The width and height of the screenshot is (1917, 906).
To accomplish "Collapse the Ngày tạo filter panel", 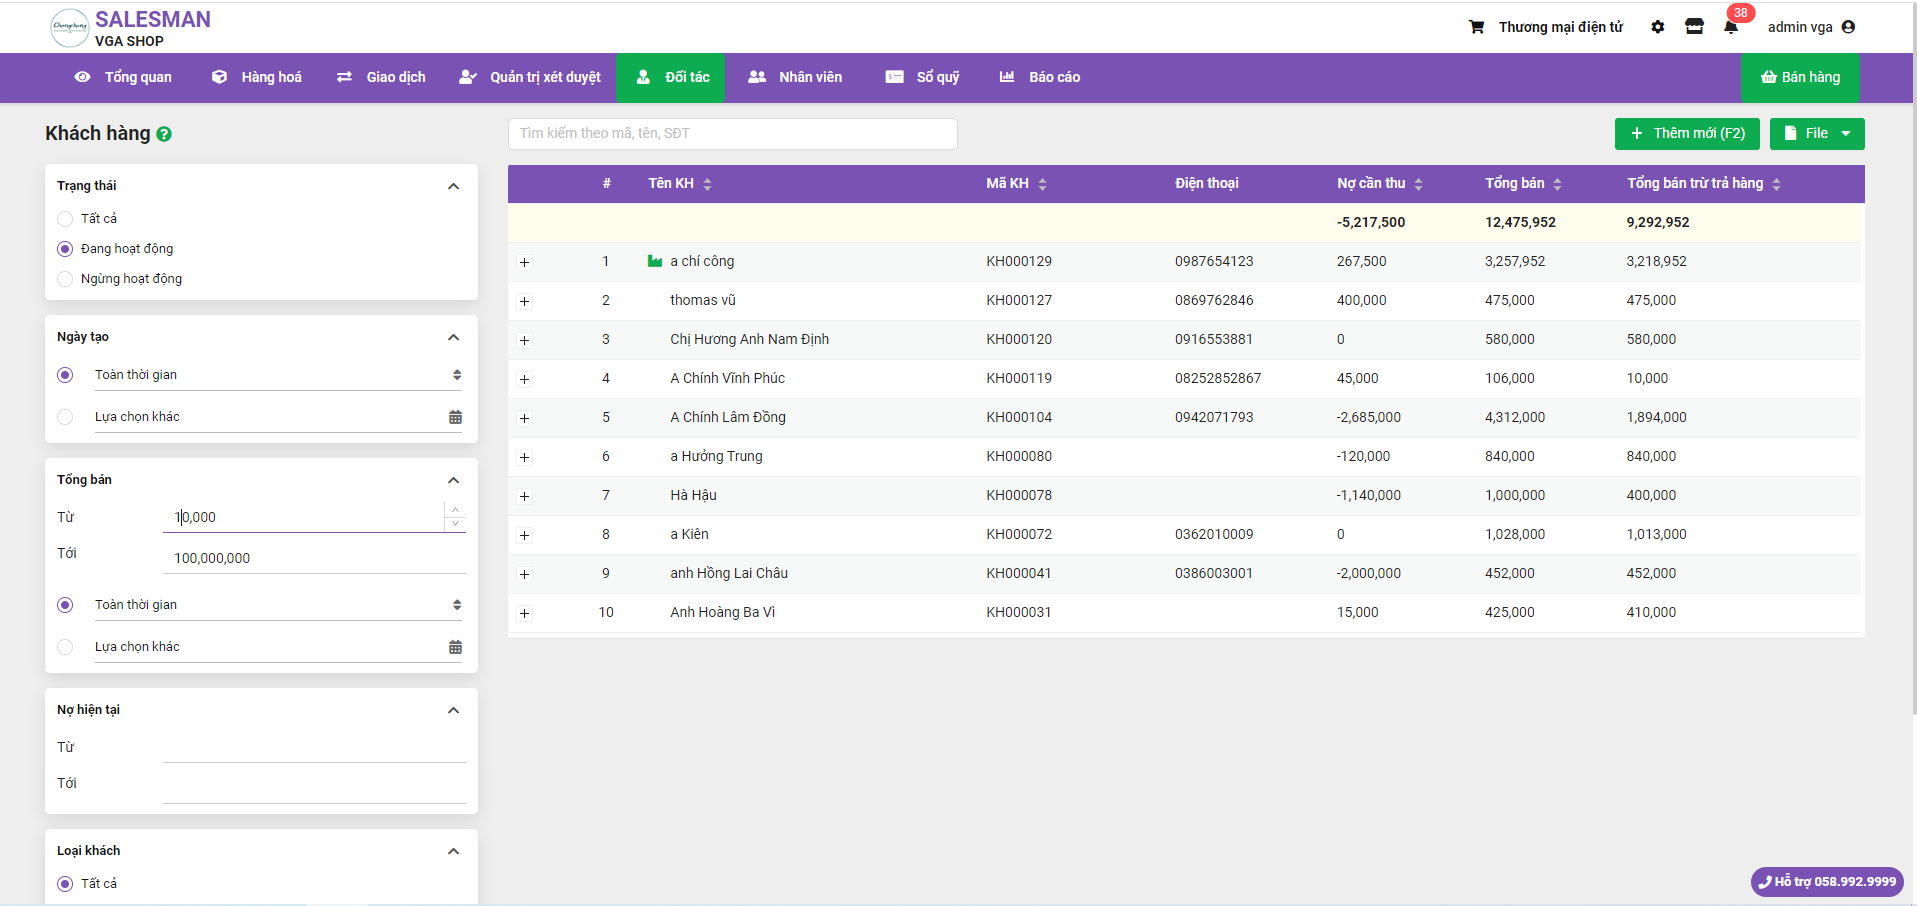I will pos(453,337).
